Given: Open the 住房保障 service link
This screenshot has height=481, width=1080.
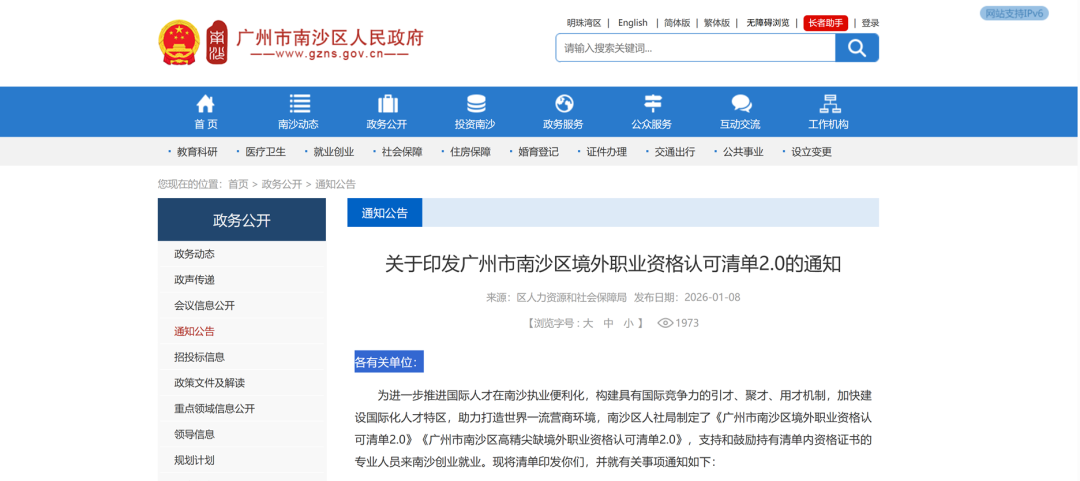Looking at the screenshot, I should [470, 152].
